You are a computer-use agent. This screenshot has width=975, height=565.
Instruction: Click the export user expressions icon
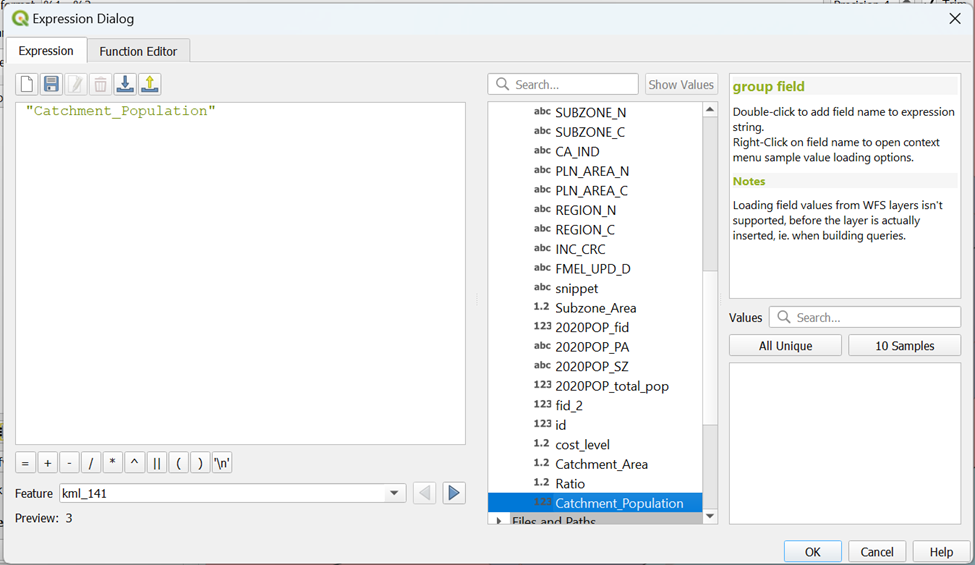coord(150,85)
